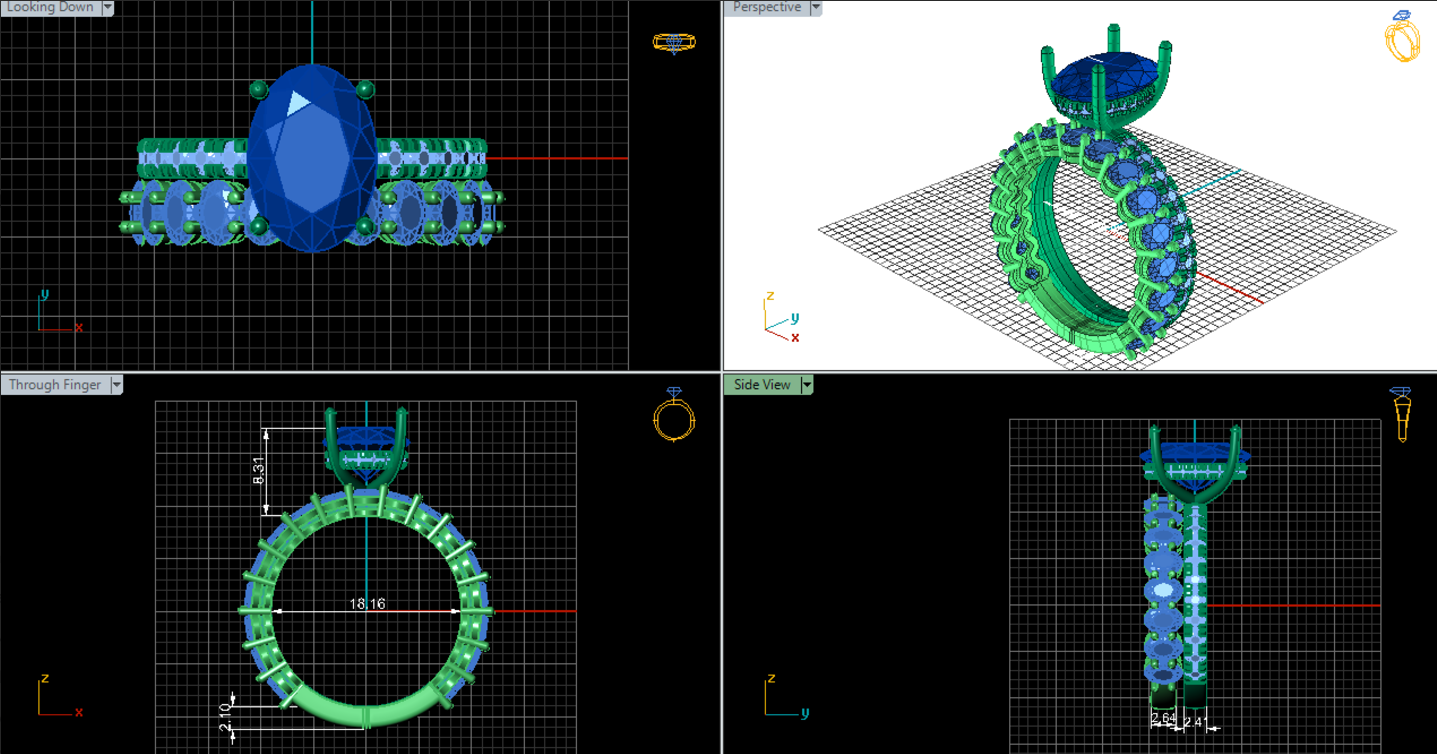Pick the large blue oval gemstone in Looking Down
The height and width of the screenshot is (754, 1437).
(x=312, y=160)
